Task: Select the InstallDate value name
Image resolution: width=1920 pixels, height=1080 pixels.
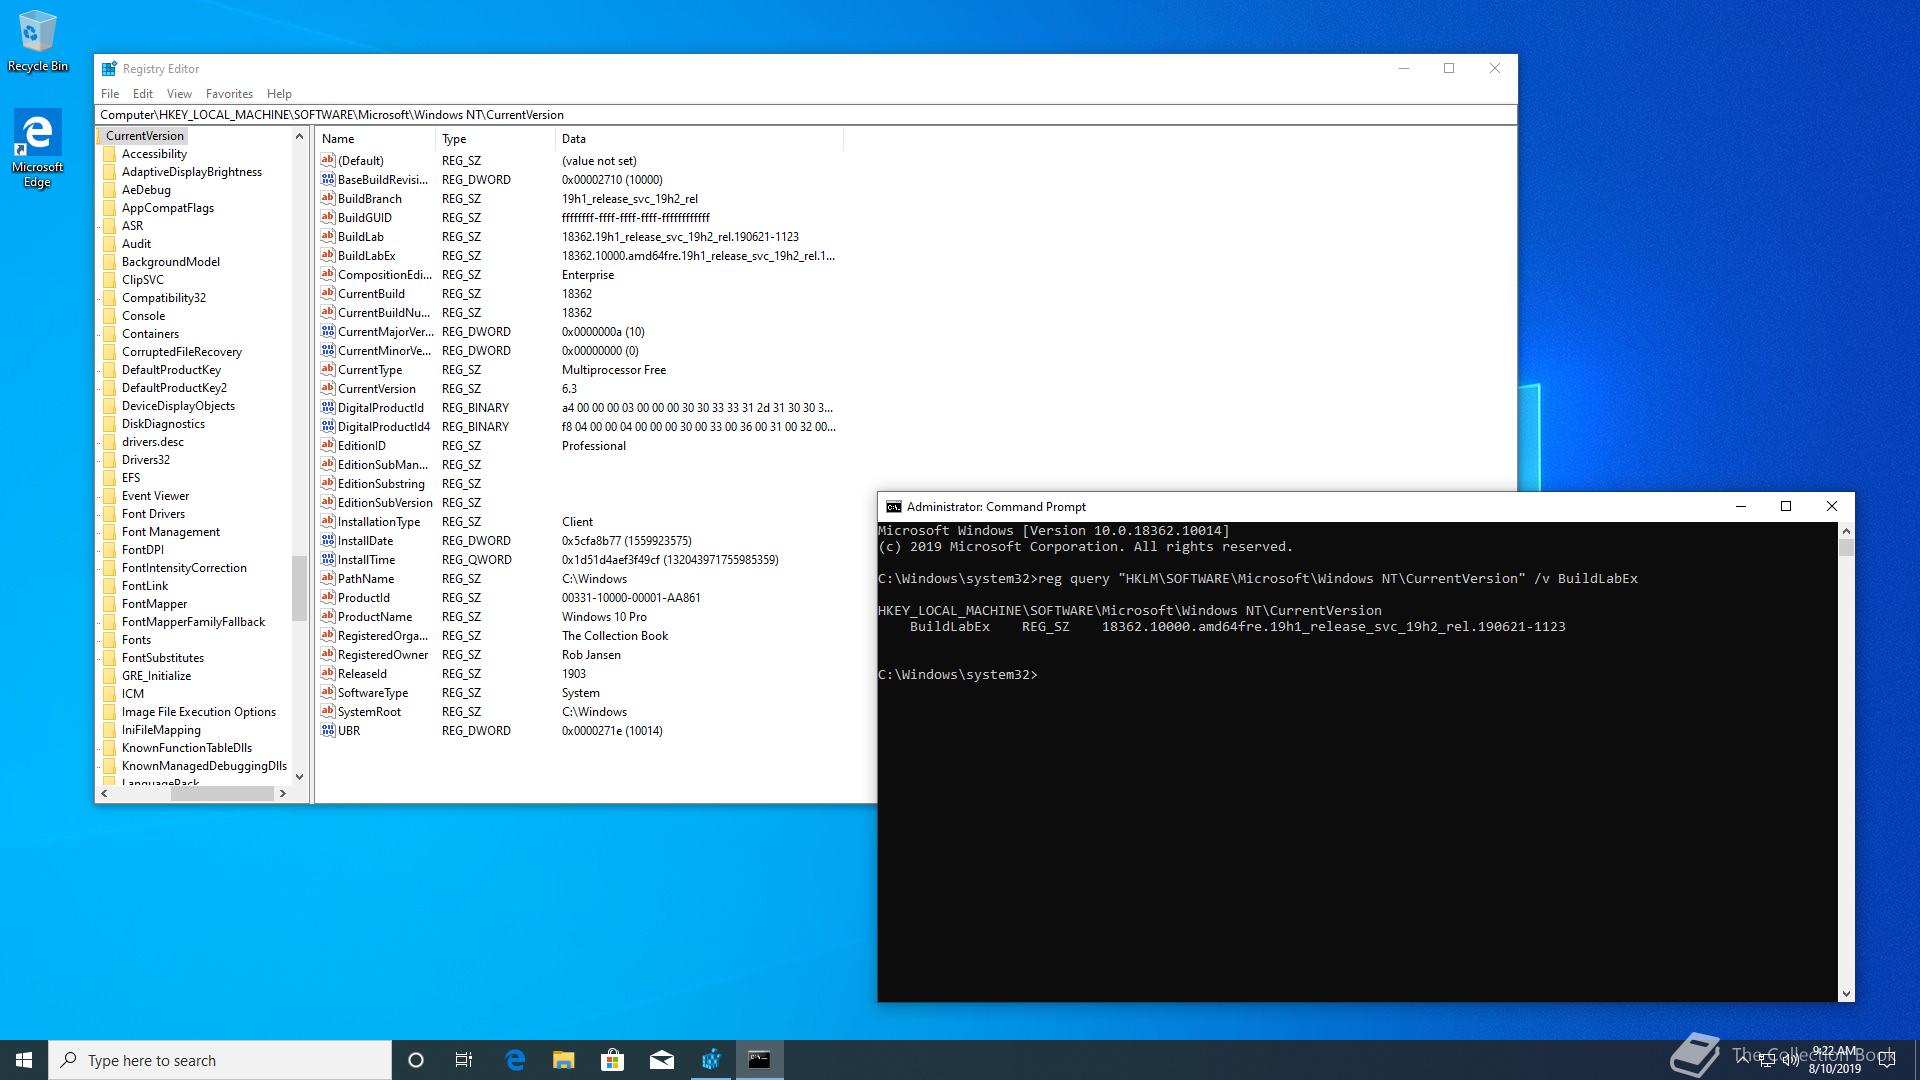Action: [365, 541]
